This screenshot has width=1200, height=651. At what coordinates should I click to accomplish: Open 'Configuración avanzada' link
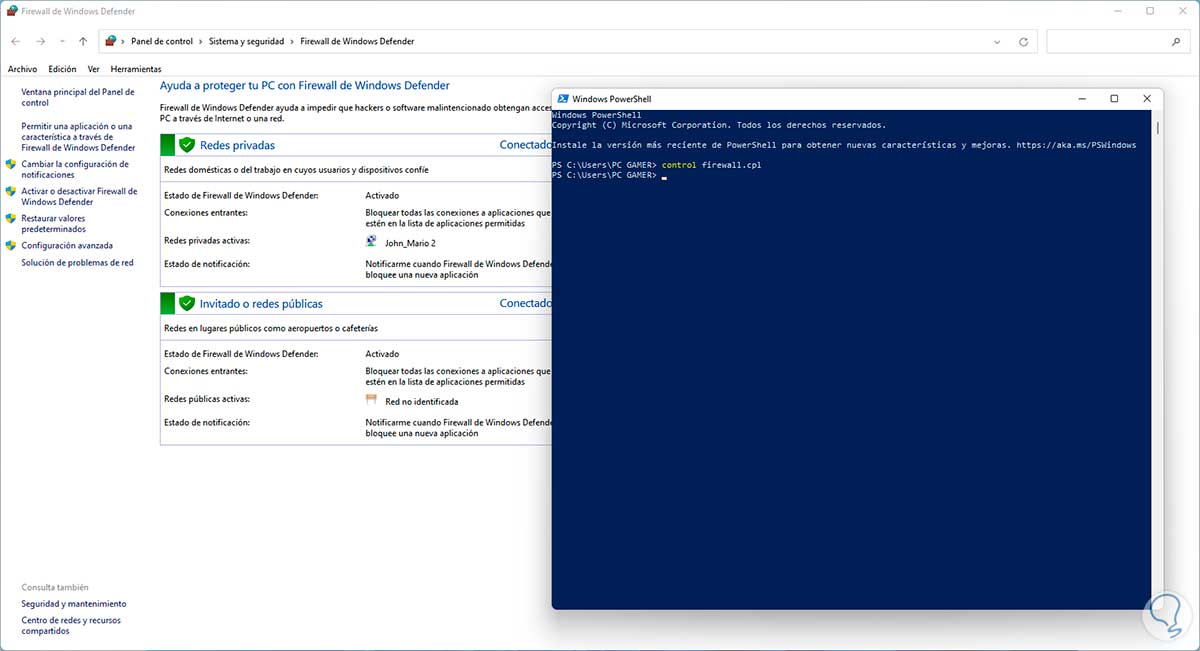point(67,245)
